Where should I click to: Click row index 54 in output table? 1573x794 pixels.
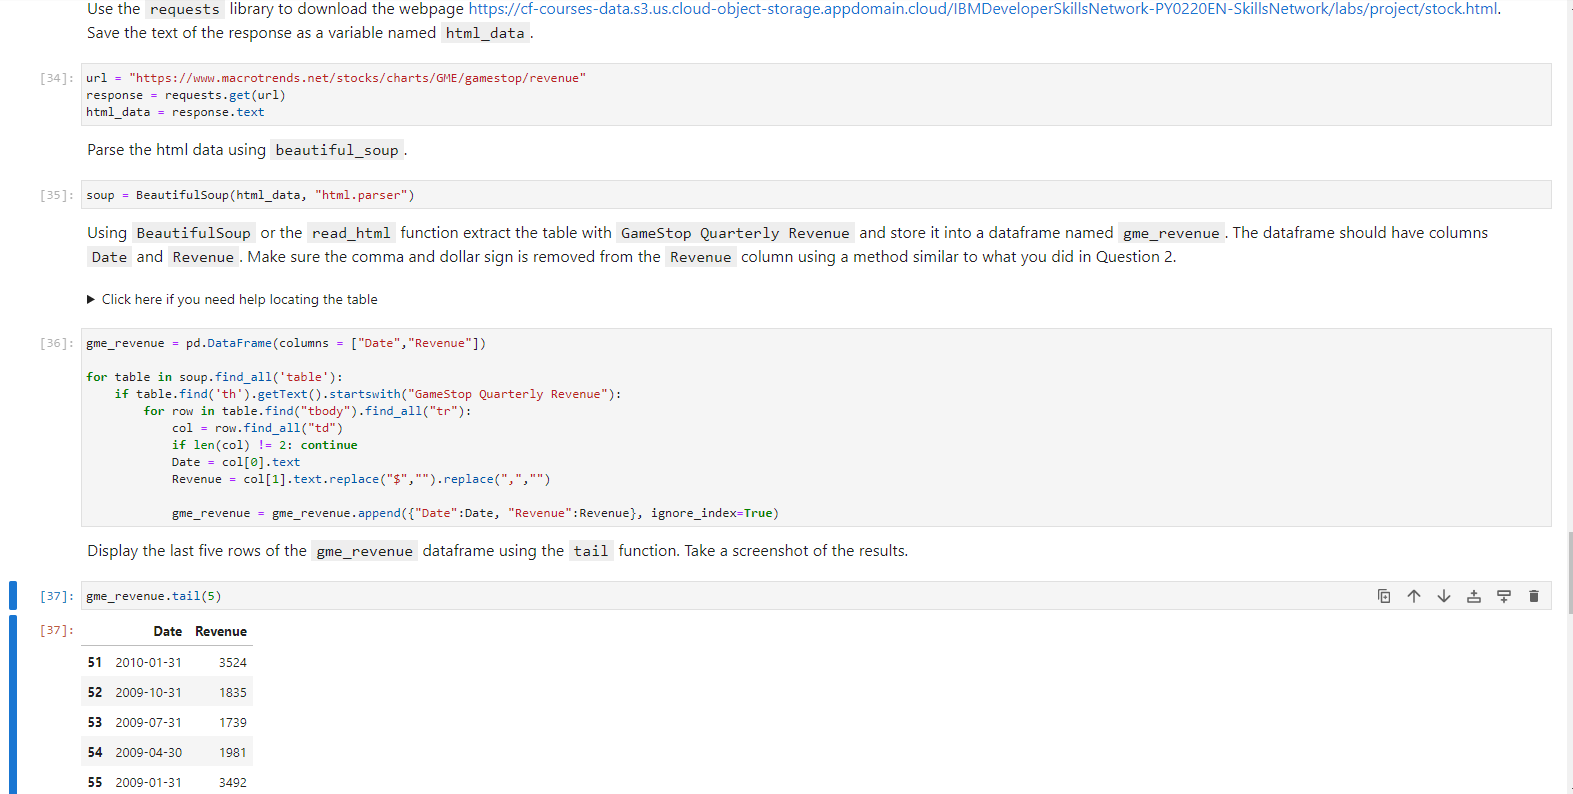point(95,752)
